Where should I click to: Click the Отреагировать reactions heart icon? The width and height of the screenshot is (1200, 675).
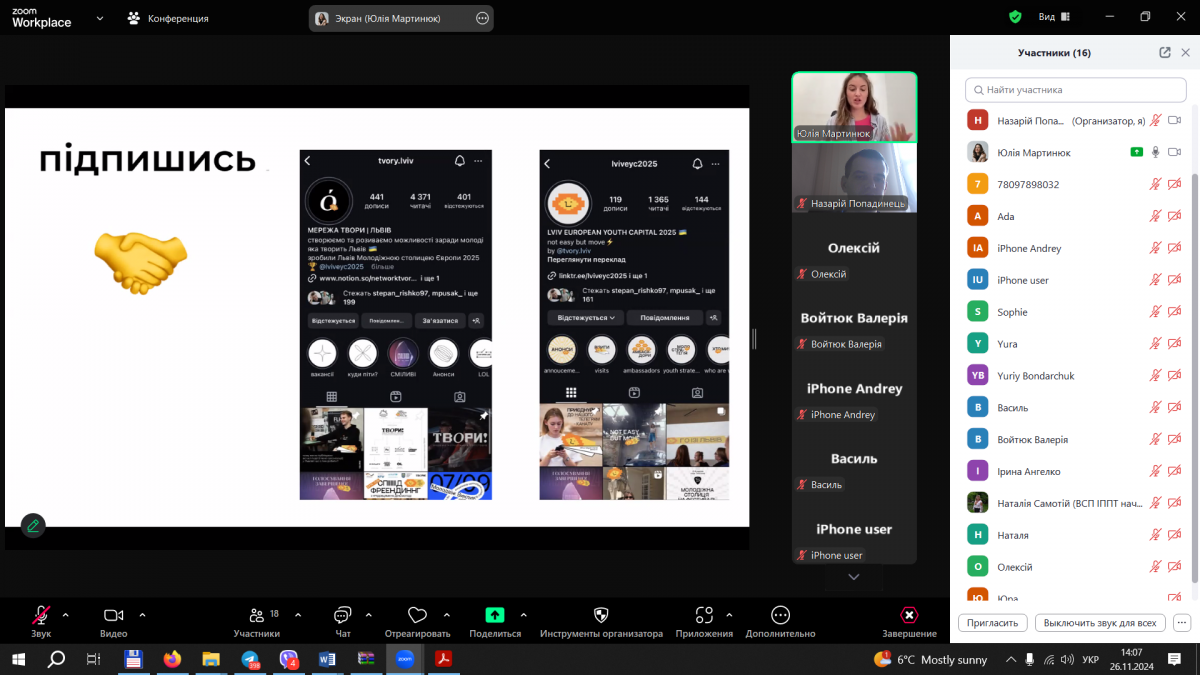(x=417, y=615)
